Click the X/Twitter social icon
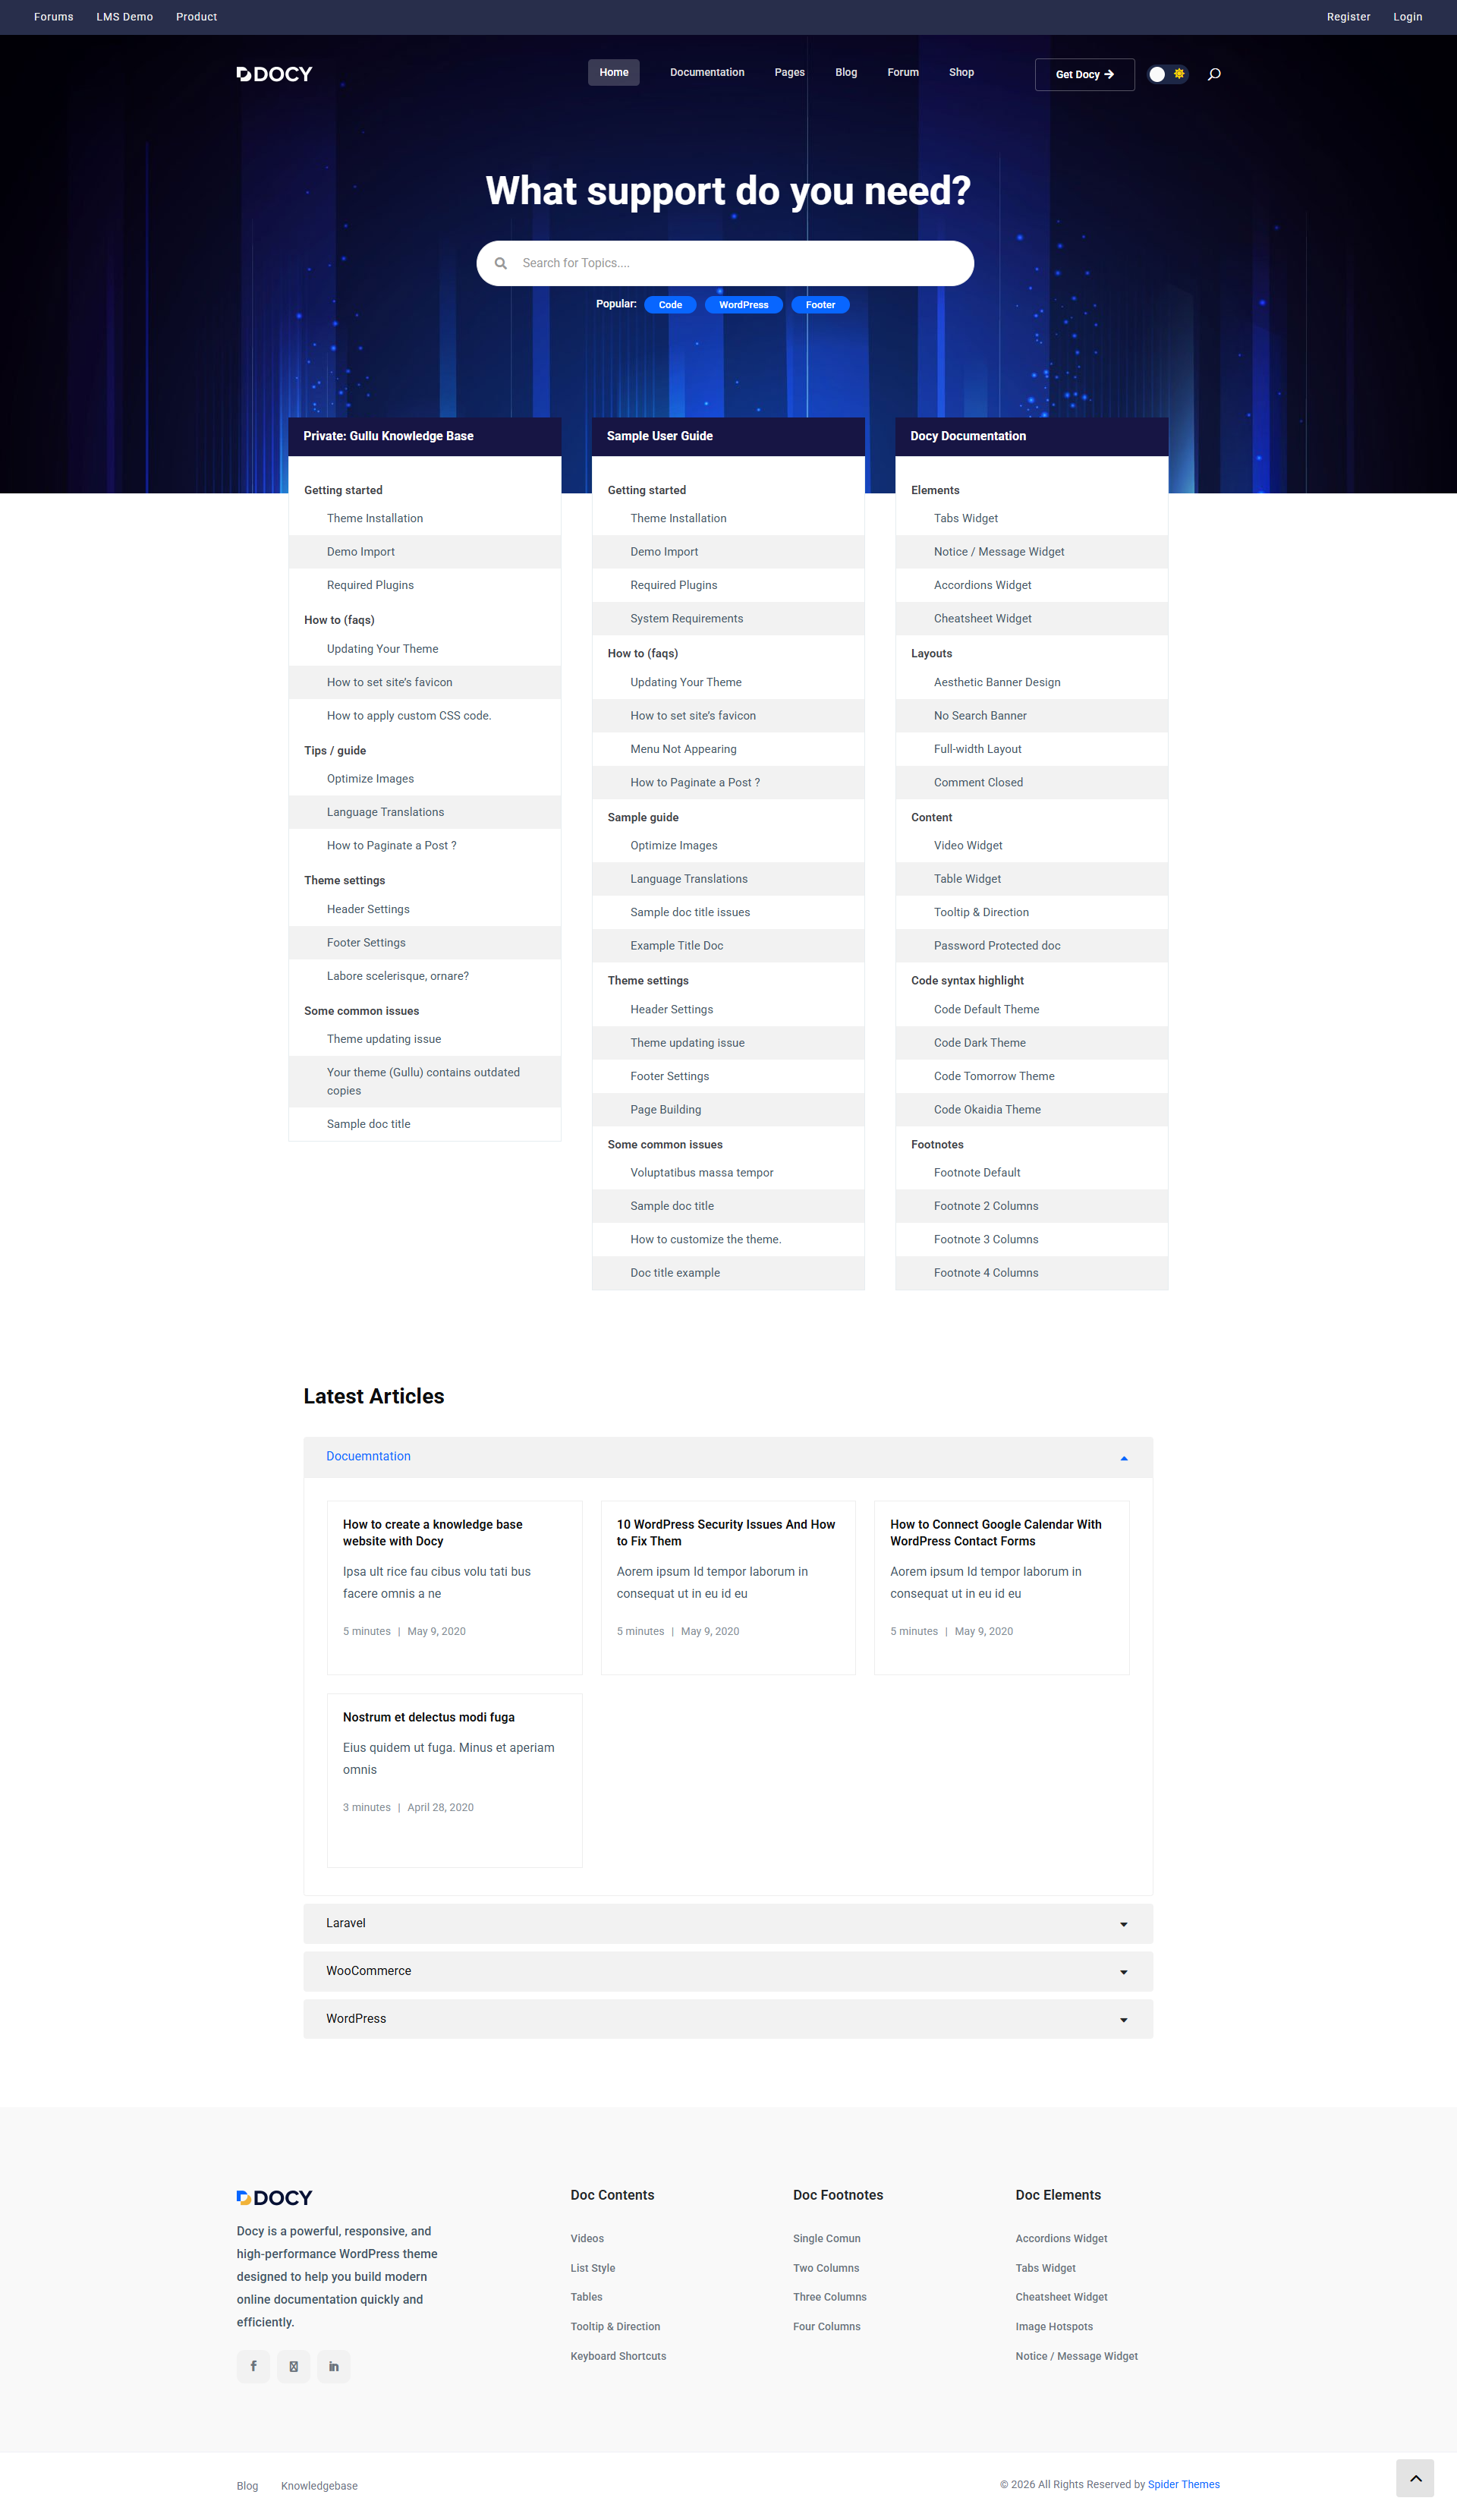 [x=293, y=2366]
